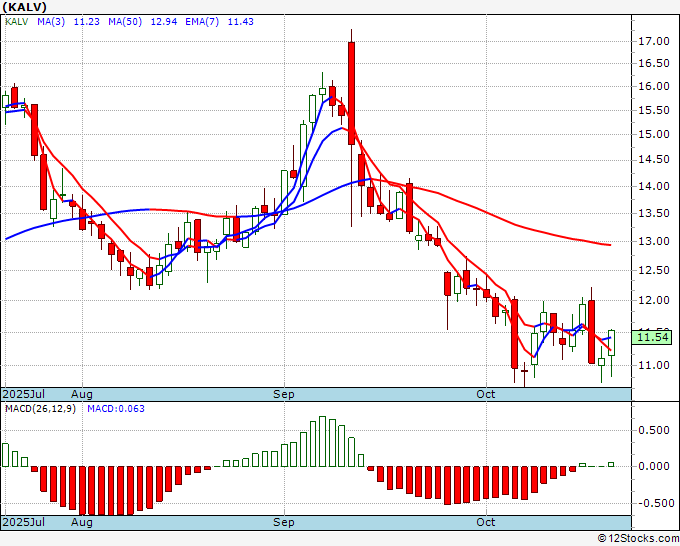The width and height of the screenshot is (680, 546).
Task: Click the MACD:0.063 value readout
Action: click(x=116, y=409)
